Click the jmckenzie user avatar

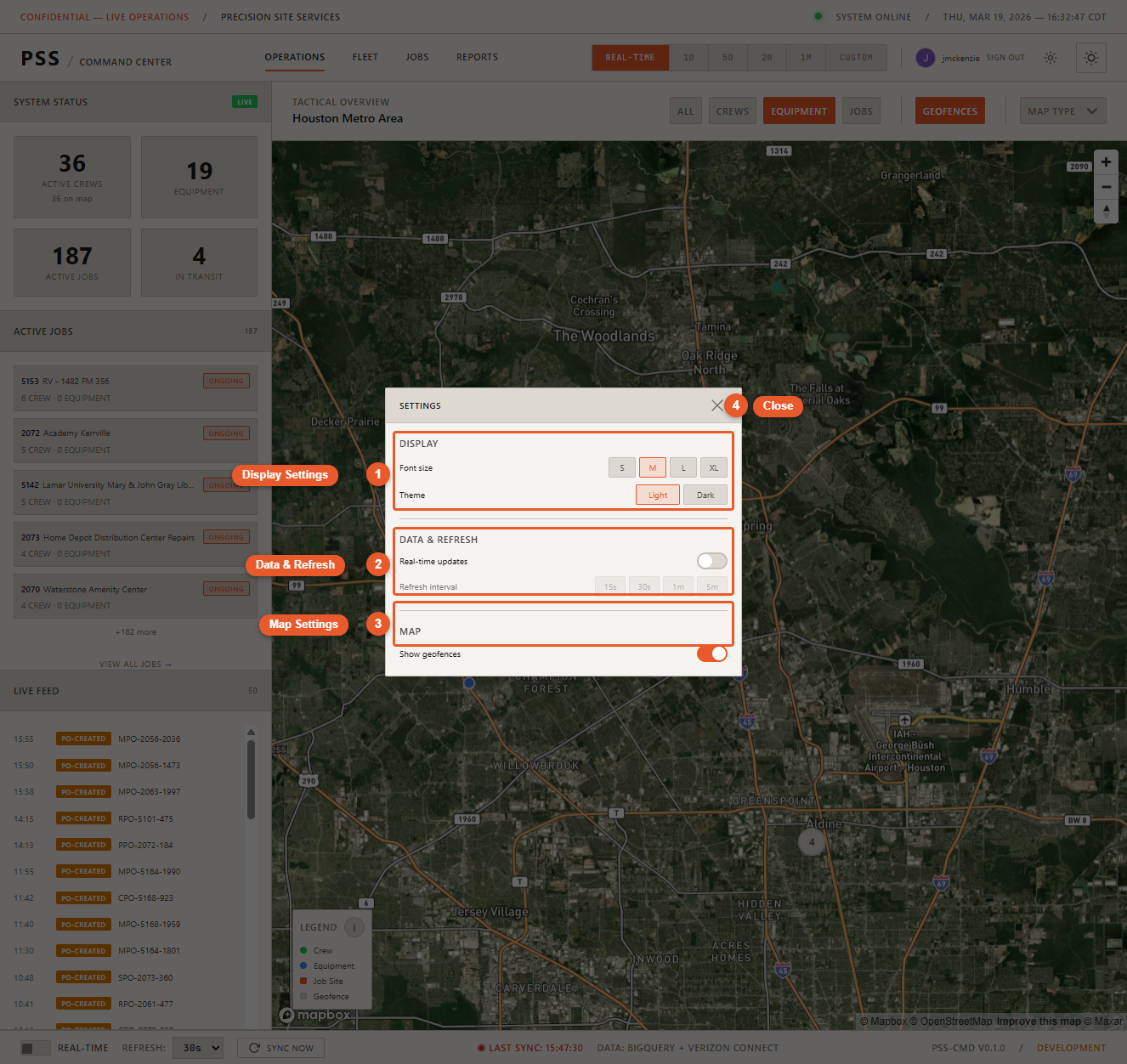(x=925, y=58)
